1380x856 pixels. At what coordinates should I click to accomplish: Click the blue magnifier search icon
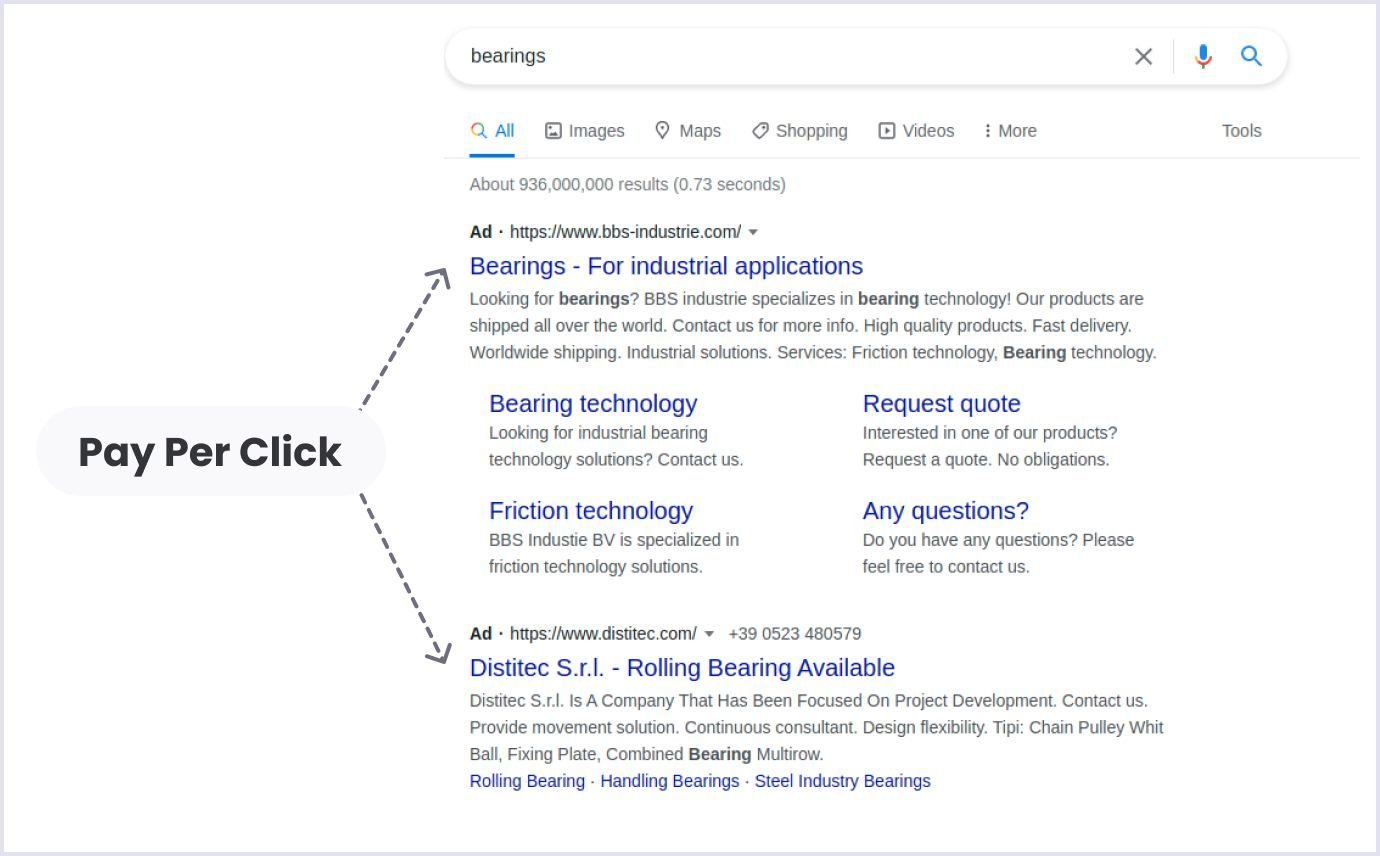[x=1251, y=56]
